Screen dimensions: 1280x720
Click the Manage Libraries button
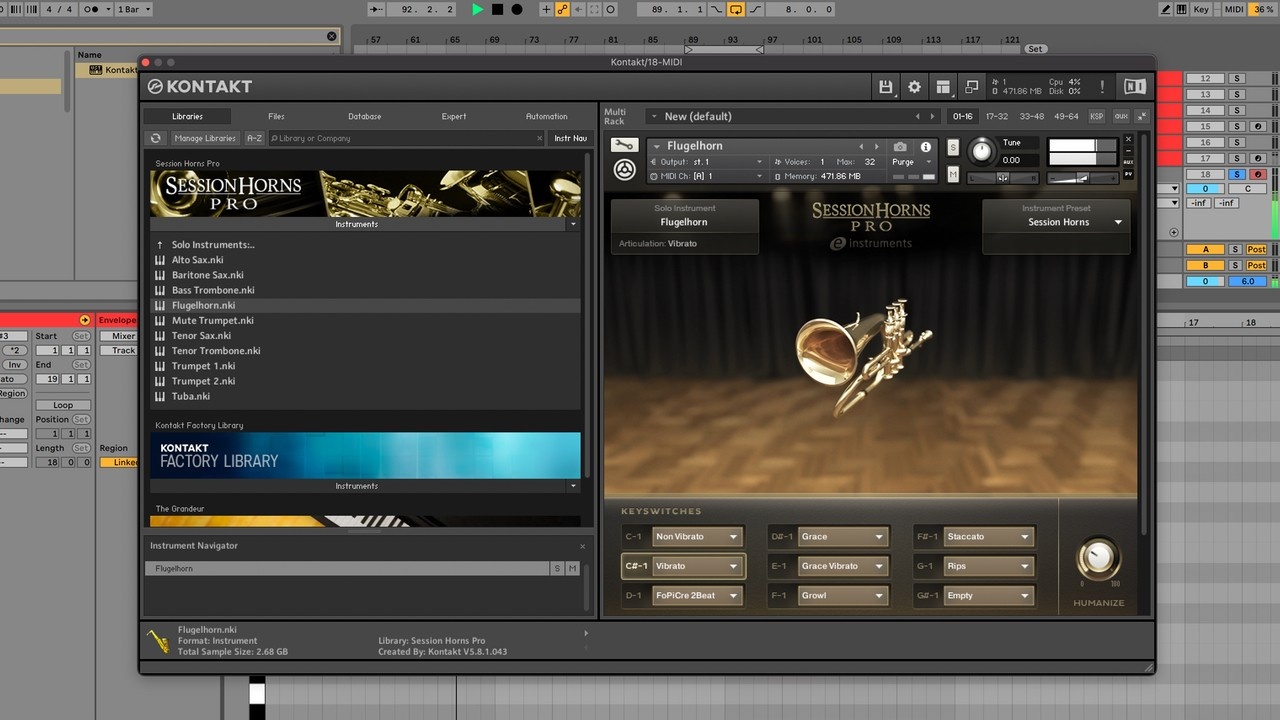click(x=205, y=138)
